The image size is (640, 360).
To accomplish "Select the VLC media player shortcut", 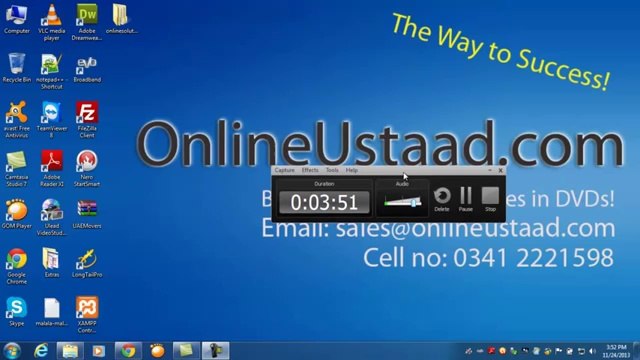I will (51, 22).
